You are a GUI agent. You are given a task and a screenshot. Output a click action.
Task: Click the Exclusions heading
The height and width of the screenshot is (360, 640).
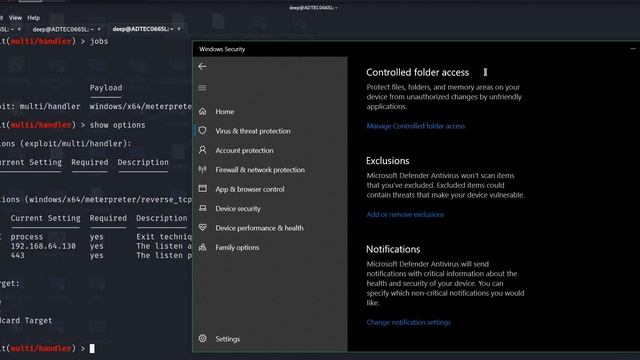[387, 161]
